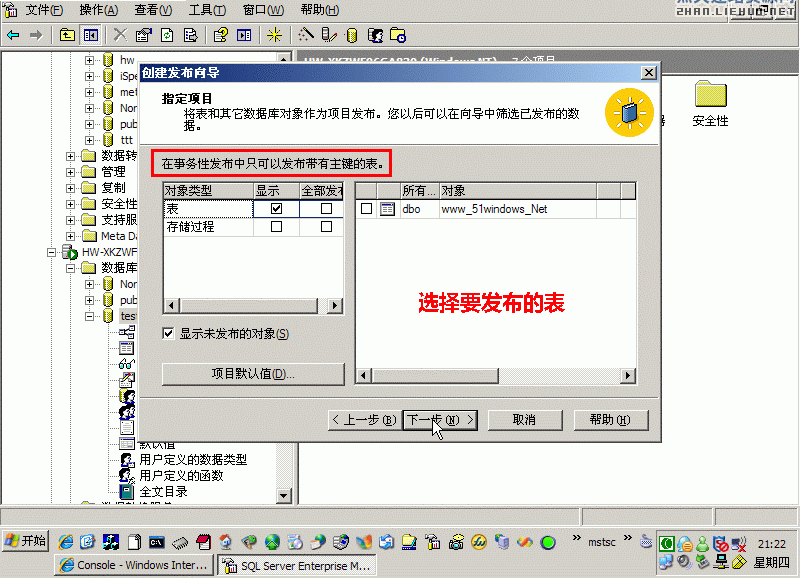Click the show/hide action pane icon
The height and width of the screenshot is (578, 800).
tap(244, 35)
